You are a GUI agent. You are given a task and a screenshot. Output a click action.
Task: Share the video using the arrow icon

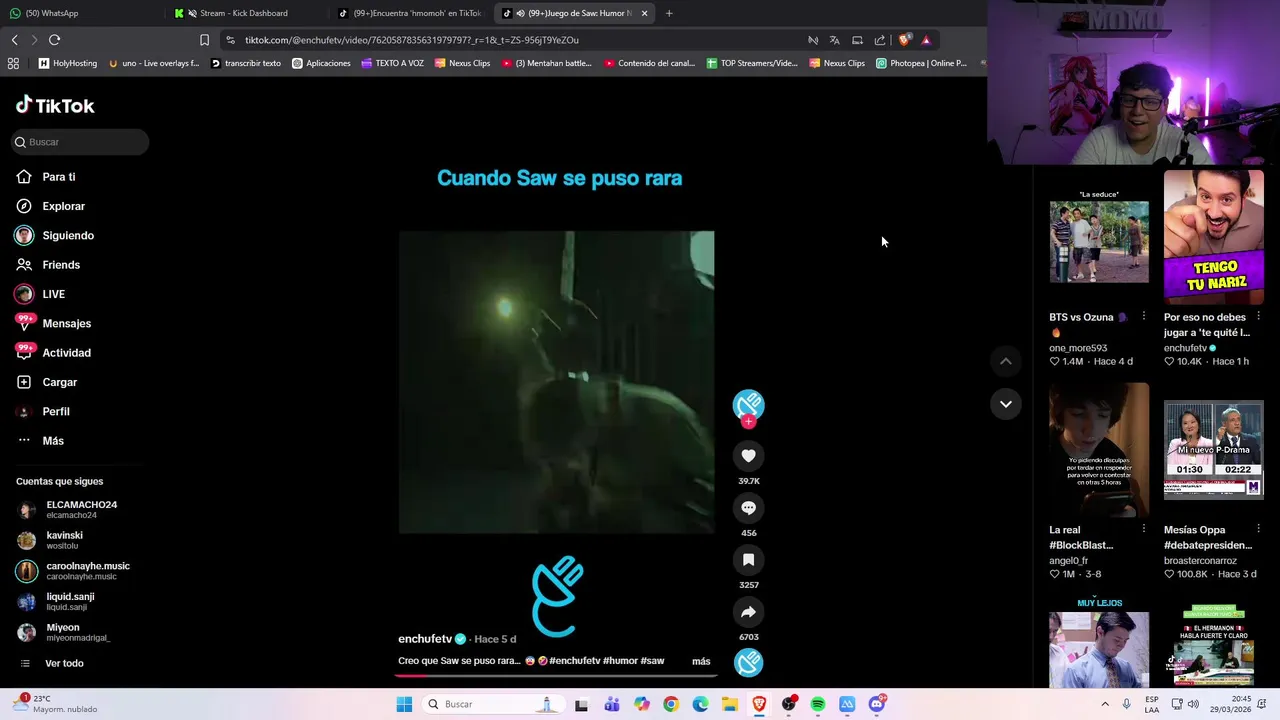tap(748, 612)
